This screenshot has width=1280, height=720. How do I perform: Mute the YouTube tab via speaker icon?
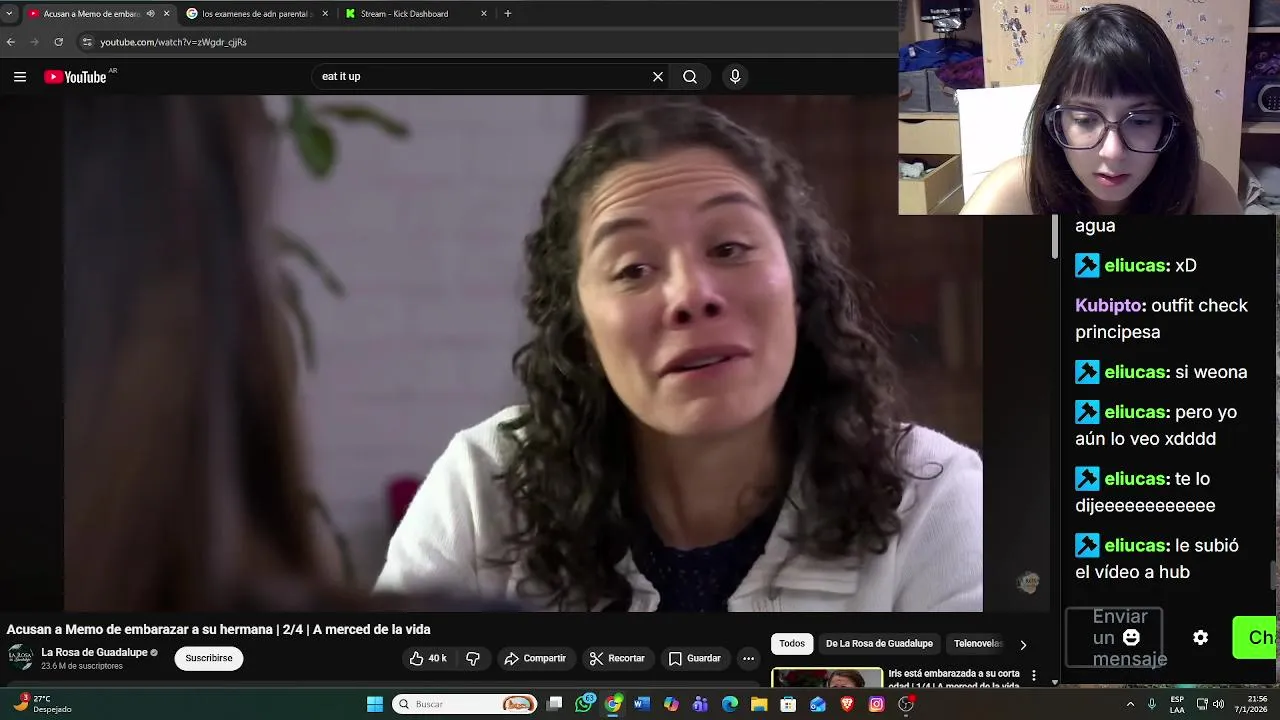[x=151, y=14]
